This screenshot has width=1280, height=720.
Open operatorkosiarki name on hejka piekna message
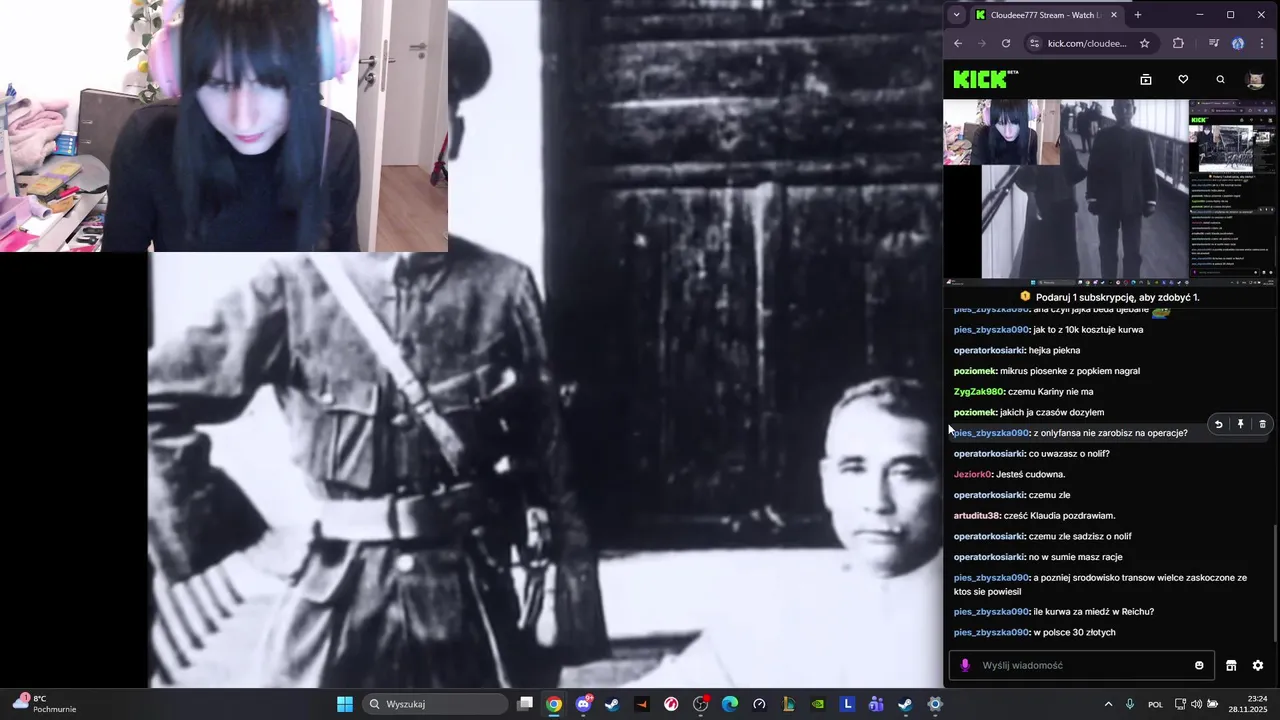(x=989, y=350)
